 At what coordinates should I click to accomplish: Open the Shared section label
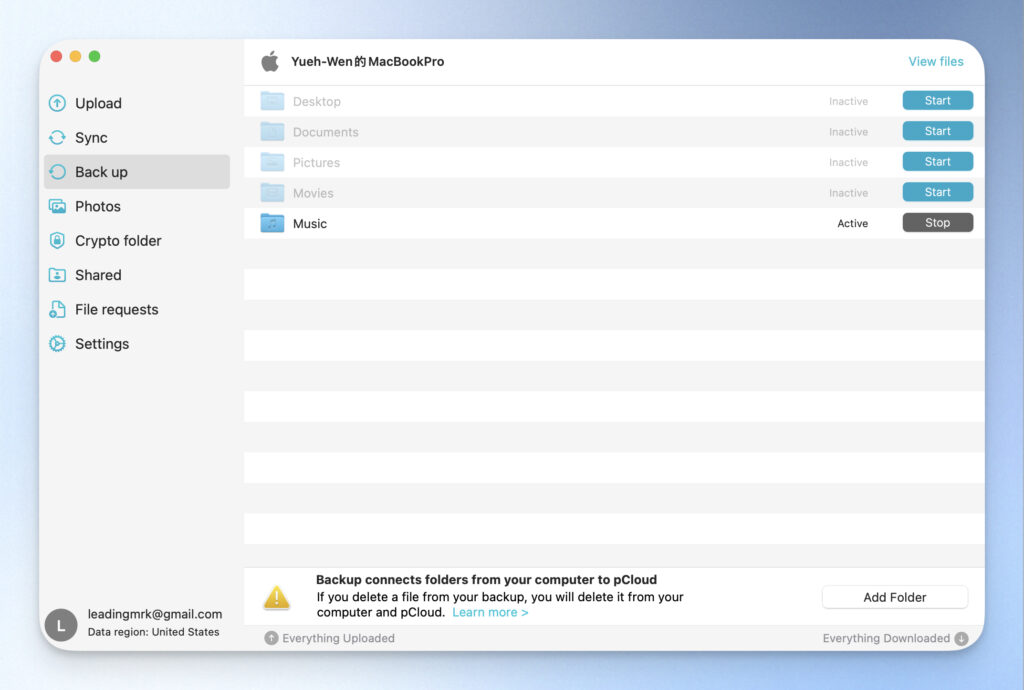(x=98, y=275)
